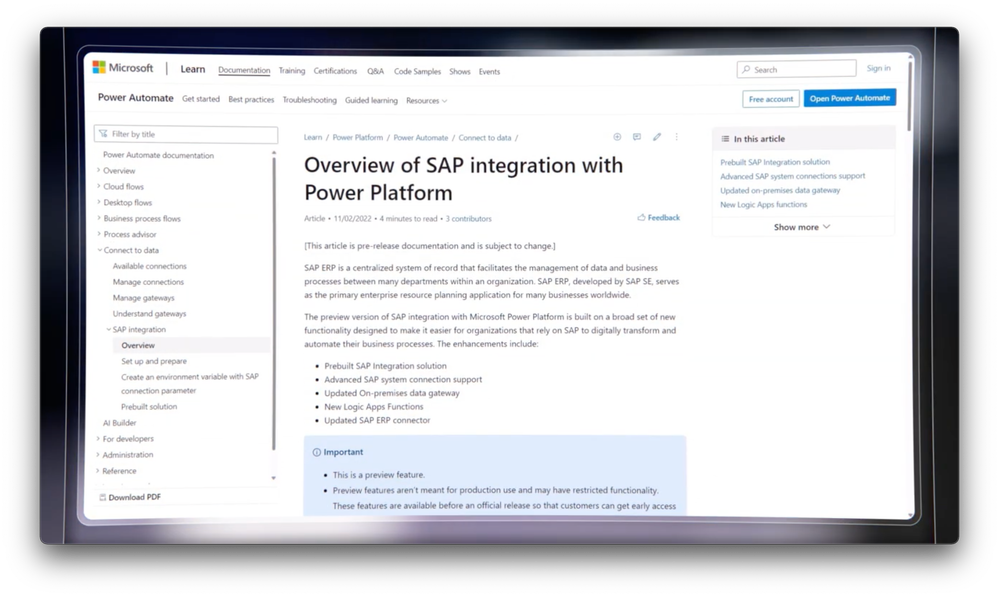
Task: Click the Filter by title field
Action: (x=186, y=134)
